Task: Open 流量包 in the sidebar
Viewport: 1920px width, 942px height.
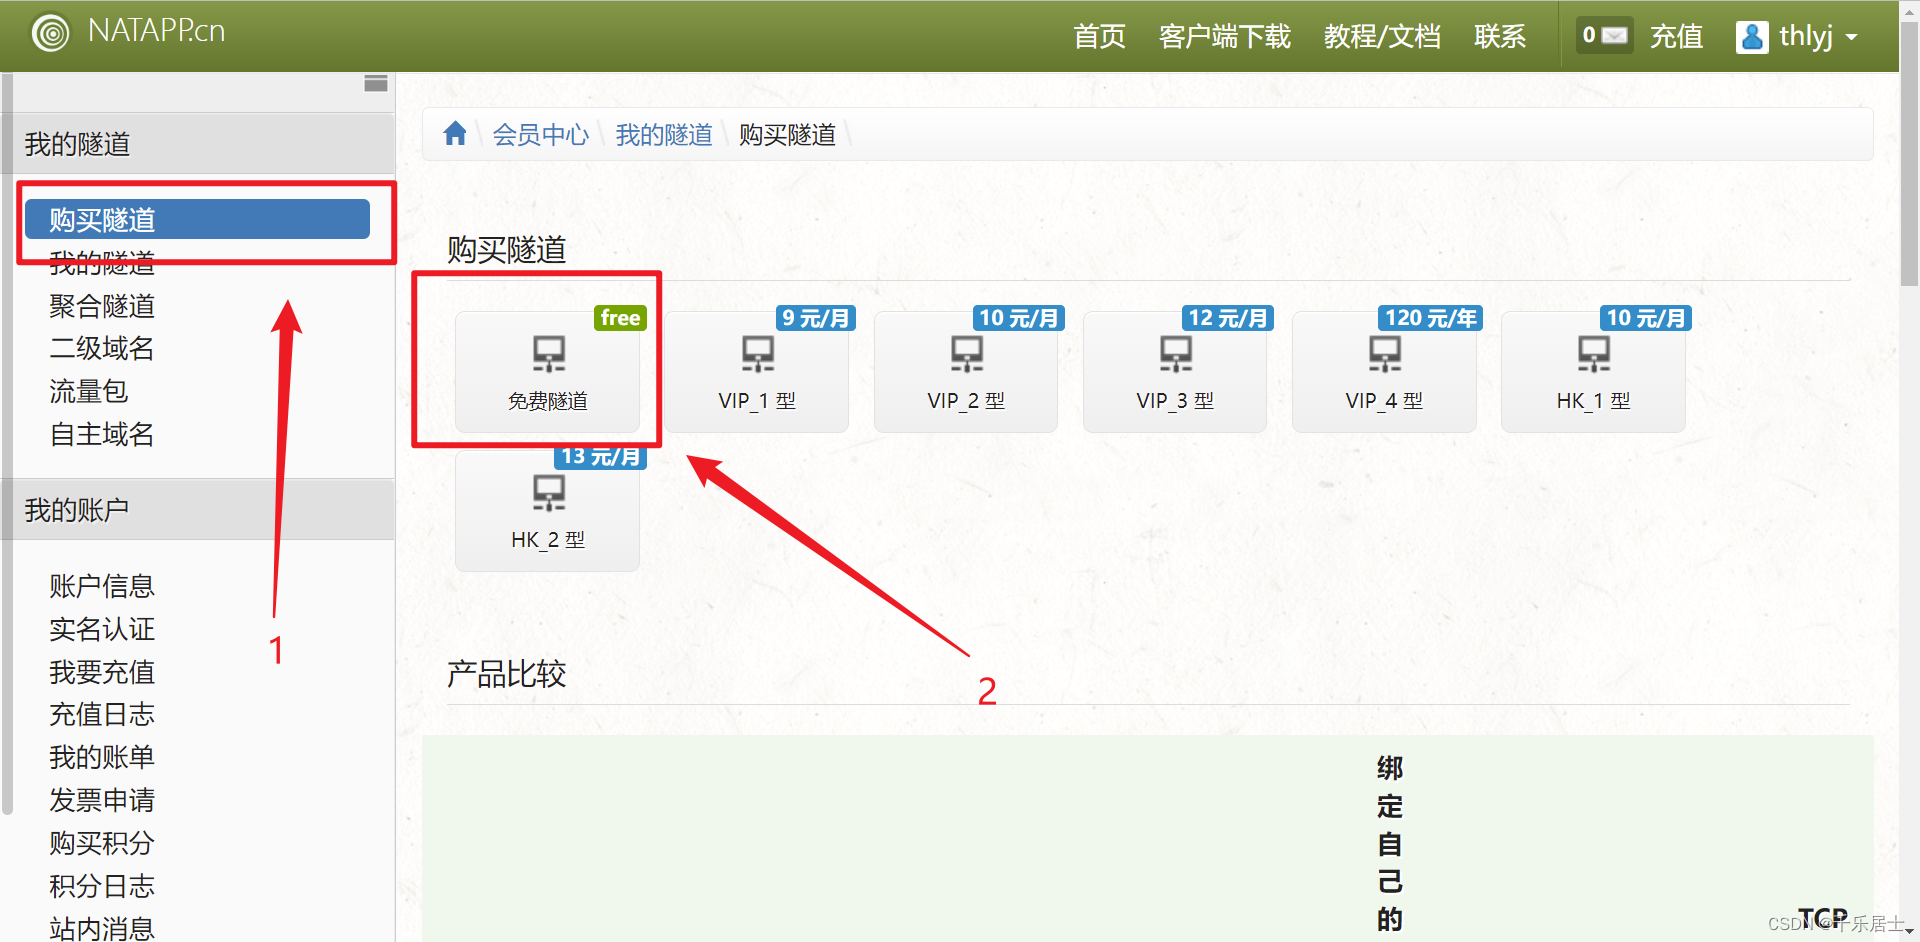Action: coord(89,391)
